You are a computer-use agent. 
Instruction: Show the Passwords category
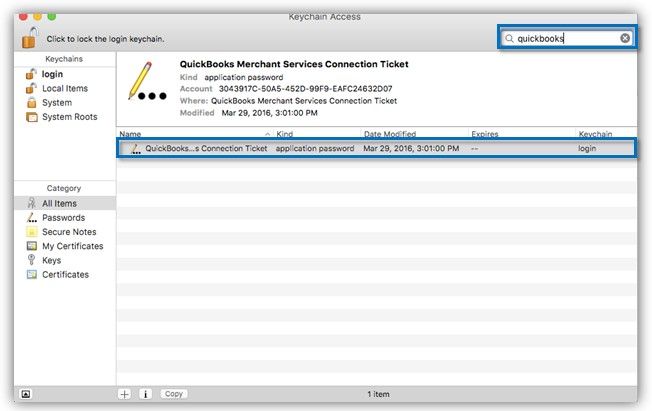pos(63,218)
